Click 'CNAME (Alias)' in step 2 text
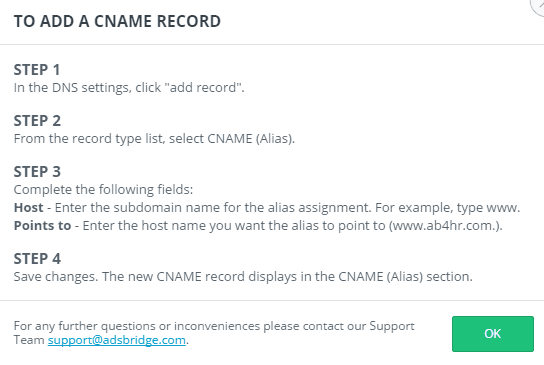Screen dimensions: 544x365 [x=250, y=139]
